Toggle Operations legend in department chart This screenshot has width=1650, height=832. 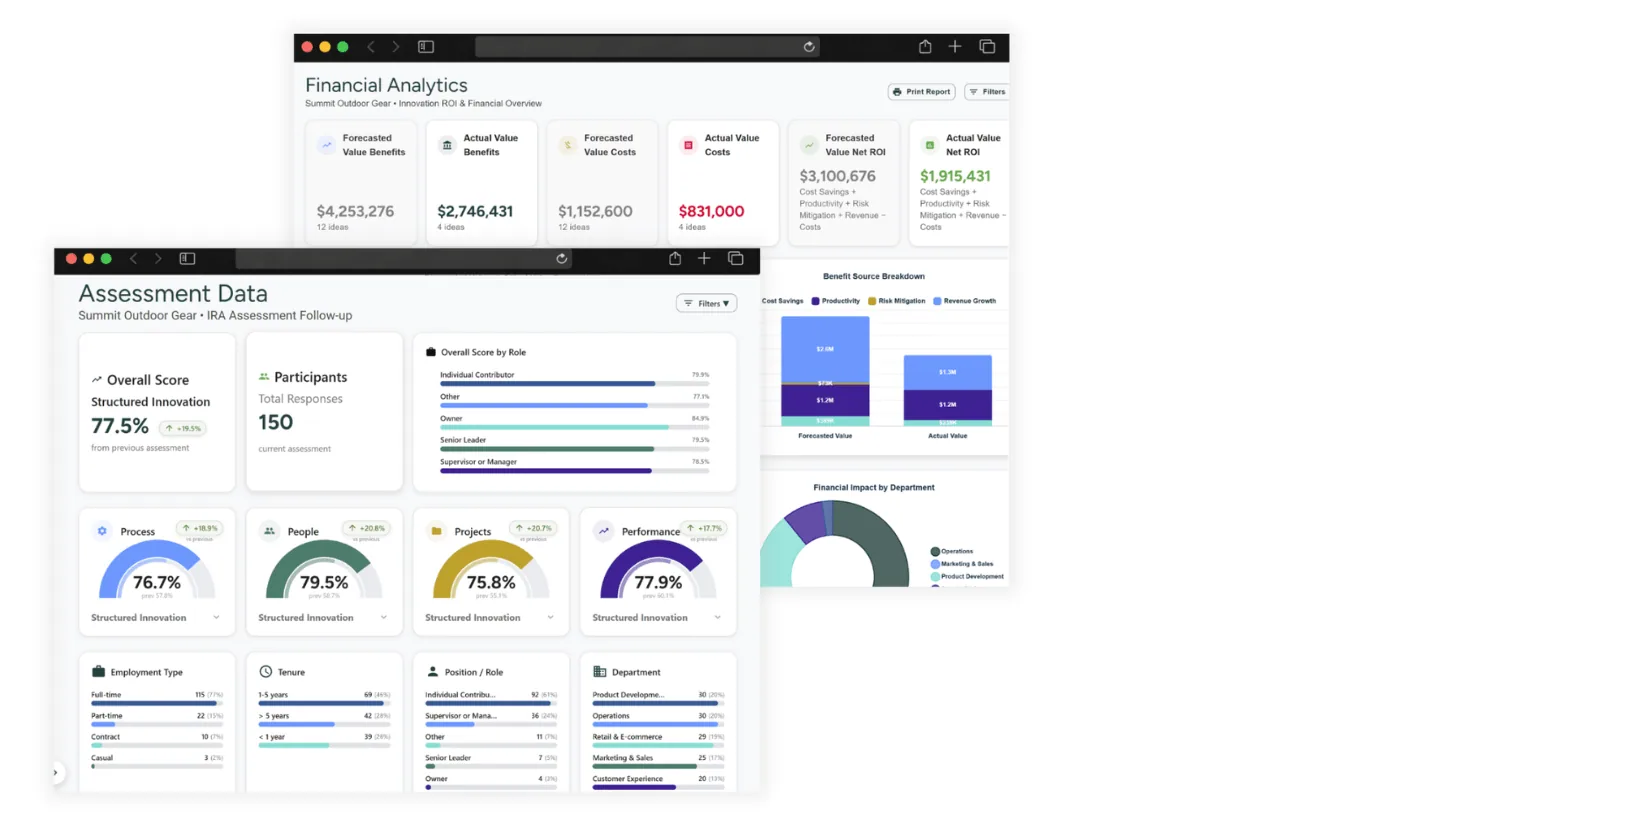click(x=952, y=551)
